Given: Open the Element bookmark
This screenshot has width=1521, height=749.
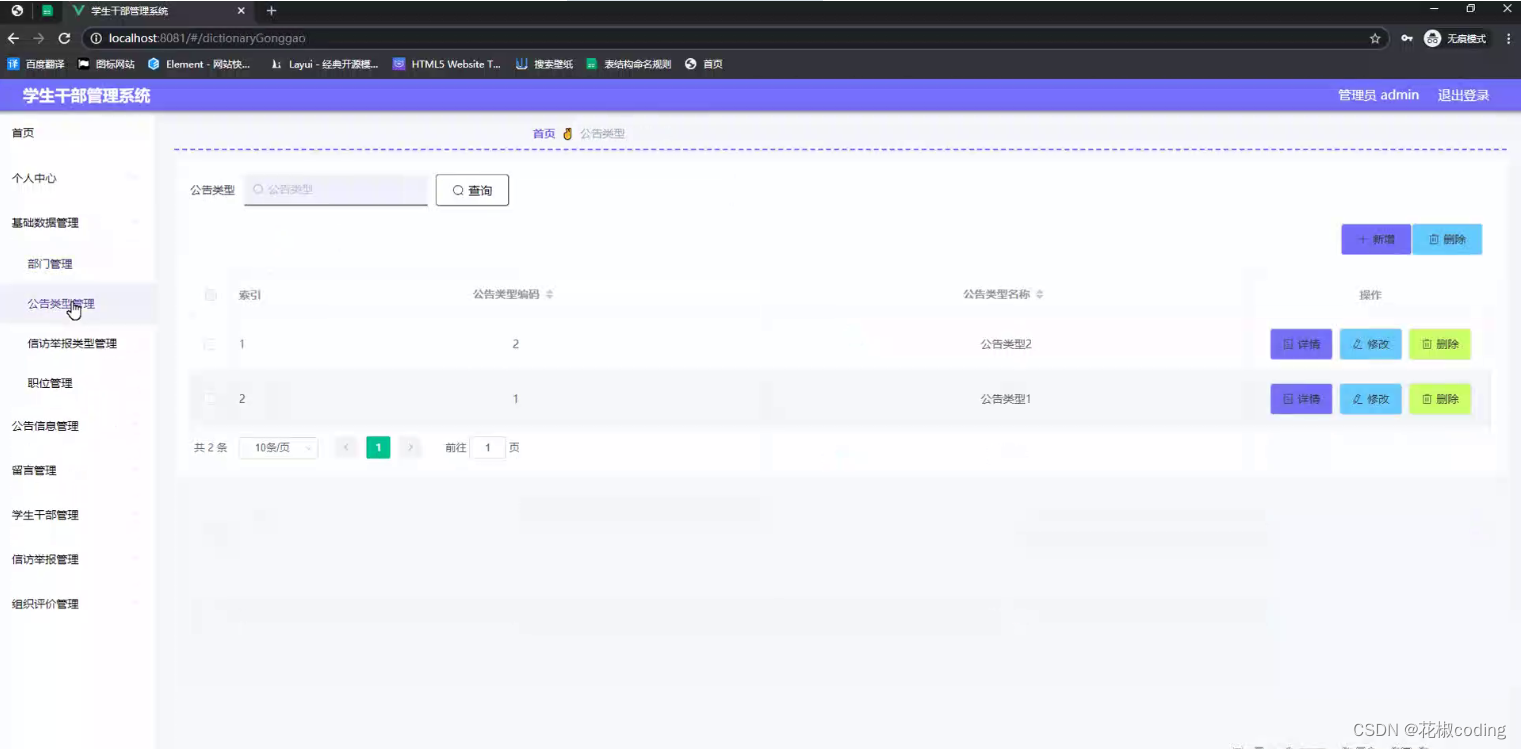Looking at the screenshot, I should pyautogui.click(x=199, y=64).
